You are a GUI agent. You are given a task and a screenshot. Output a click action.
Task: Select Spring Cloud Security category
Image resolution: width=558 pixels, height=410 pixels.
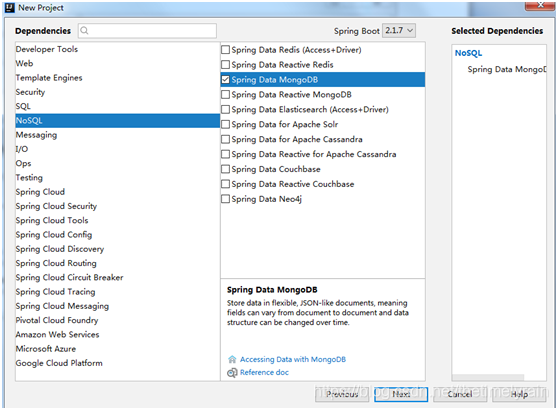pyautogui.click(x=117, y=206)
